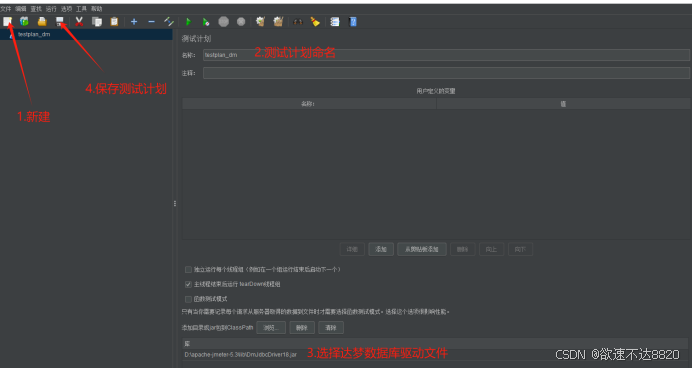The image size is (692, 369).
Task: Click the Stop test octagon icon
Action: 224,21
